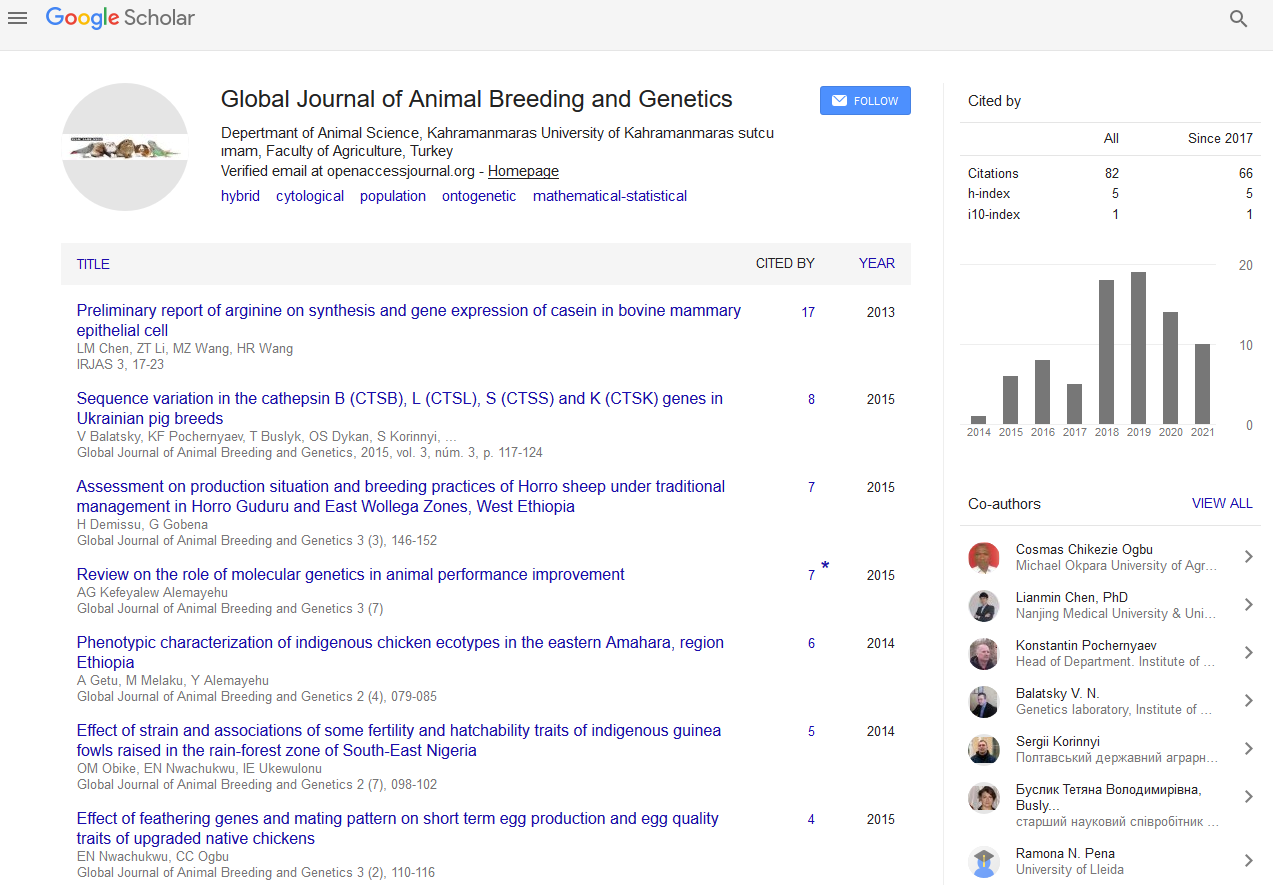Click the Cited by heading

tap(994, 101)
